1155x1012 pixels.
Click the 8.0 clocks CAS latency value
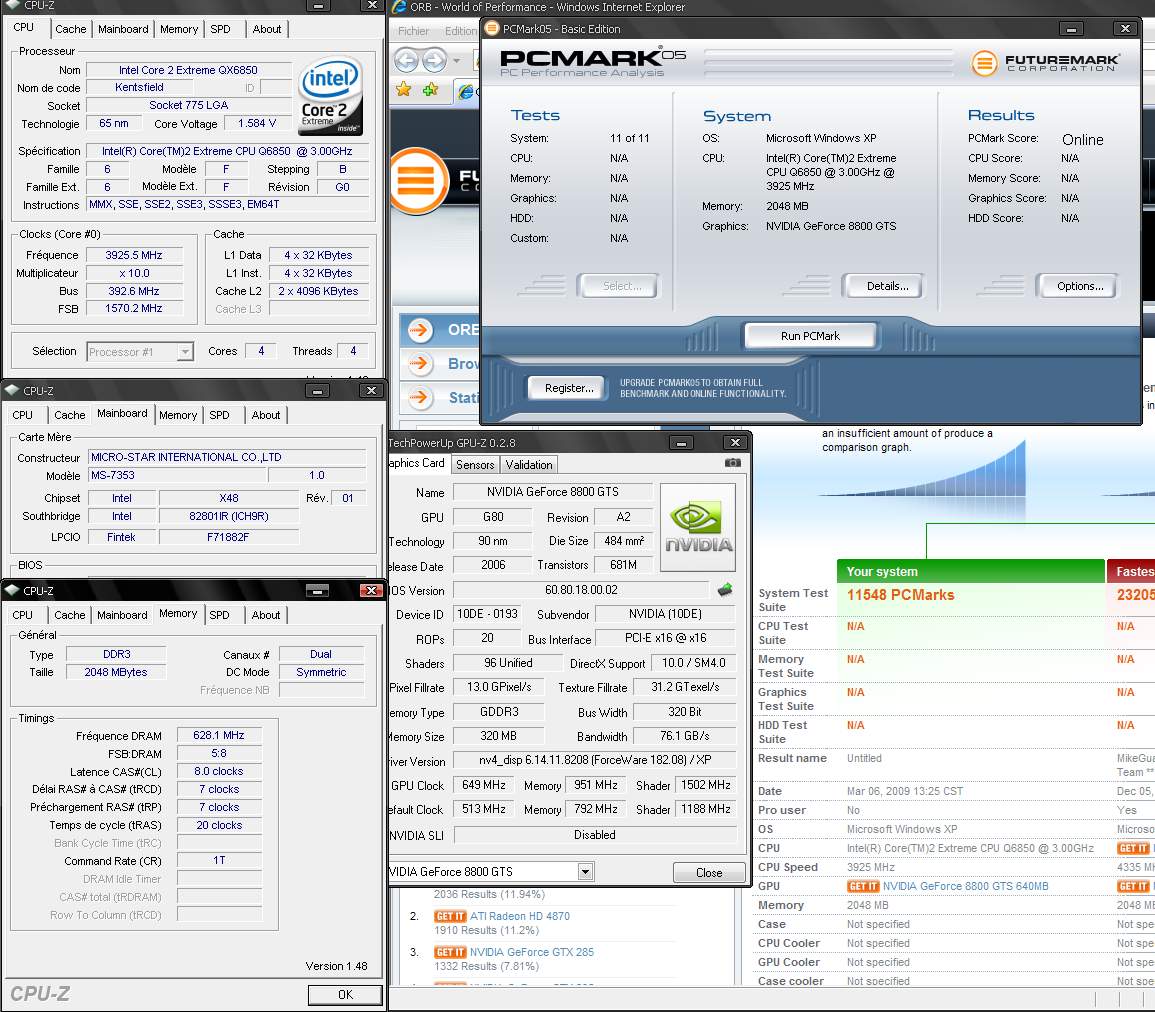[219, 771]
